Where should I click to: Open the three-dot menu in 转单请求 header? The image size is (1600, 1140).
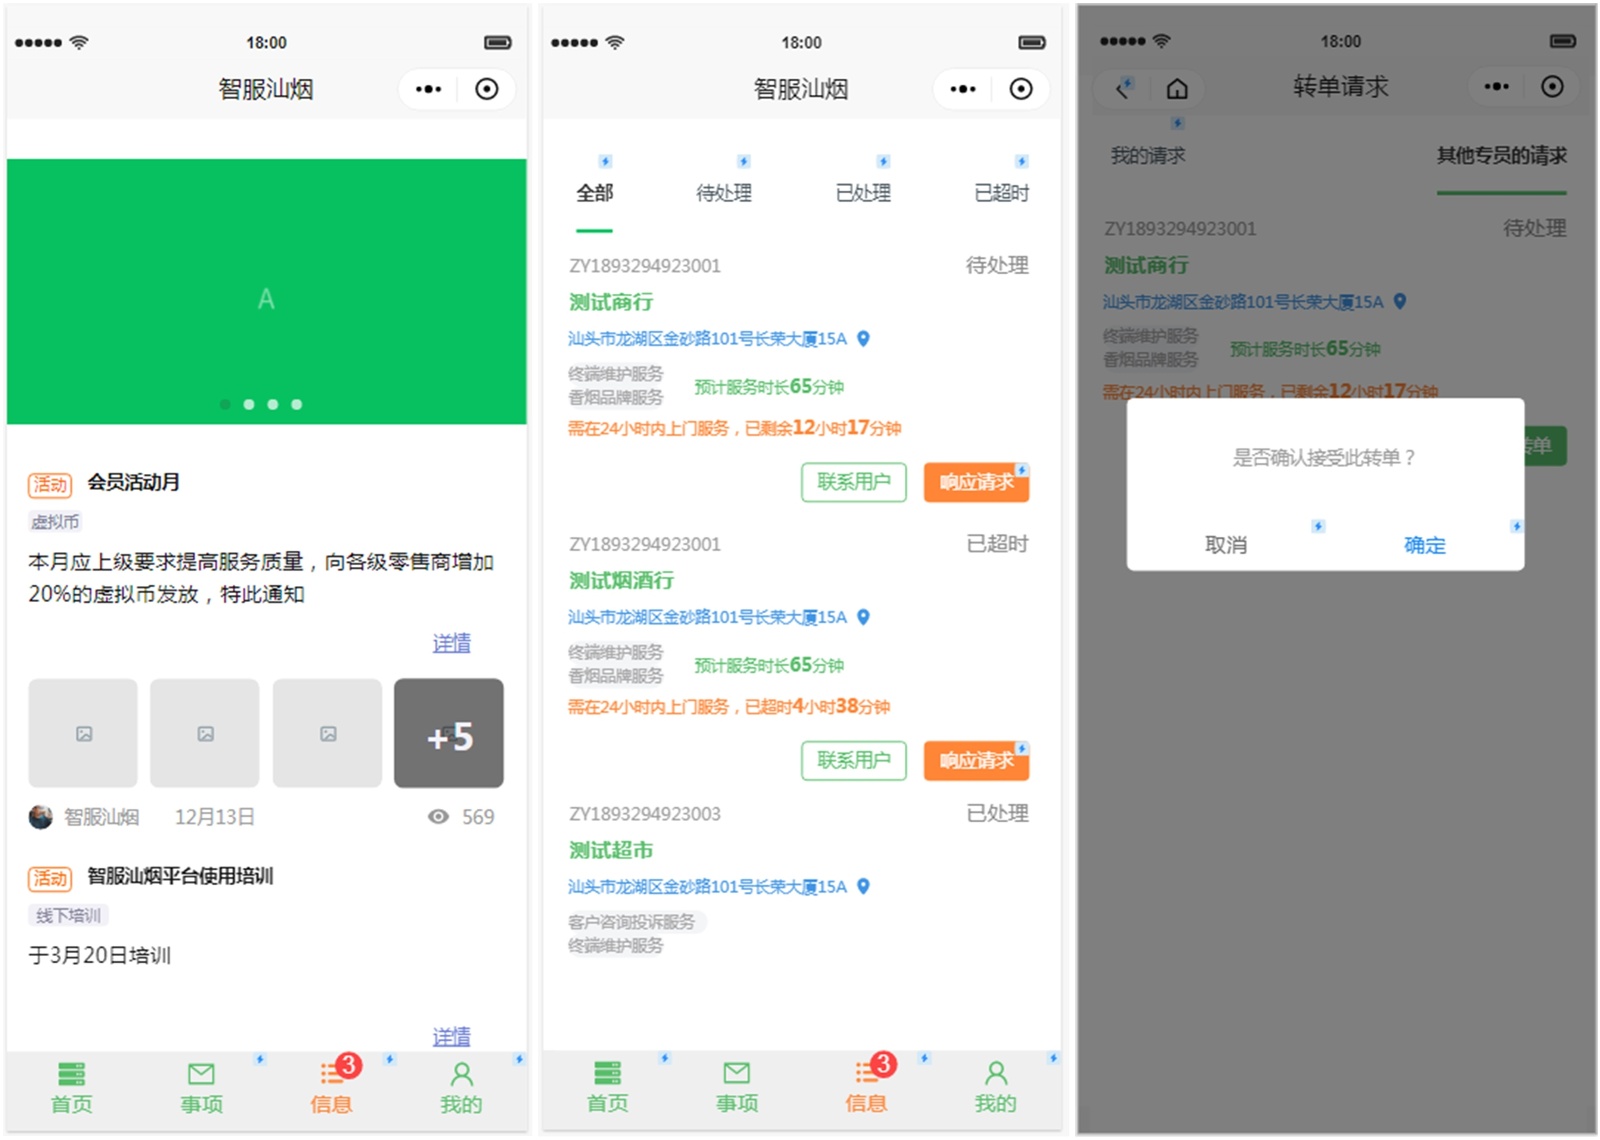(1496, 87)
